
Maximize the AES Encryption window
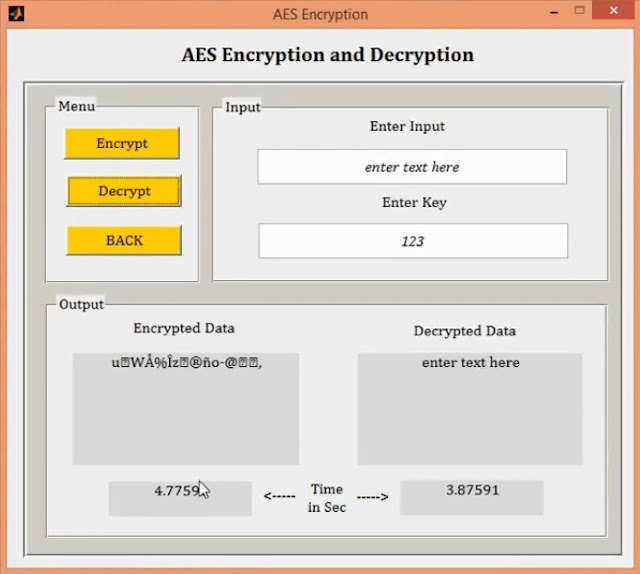[580, 11]
